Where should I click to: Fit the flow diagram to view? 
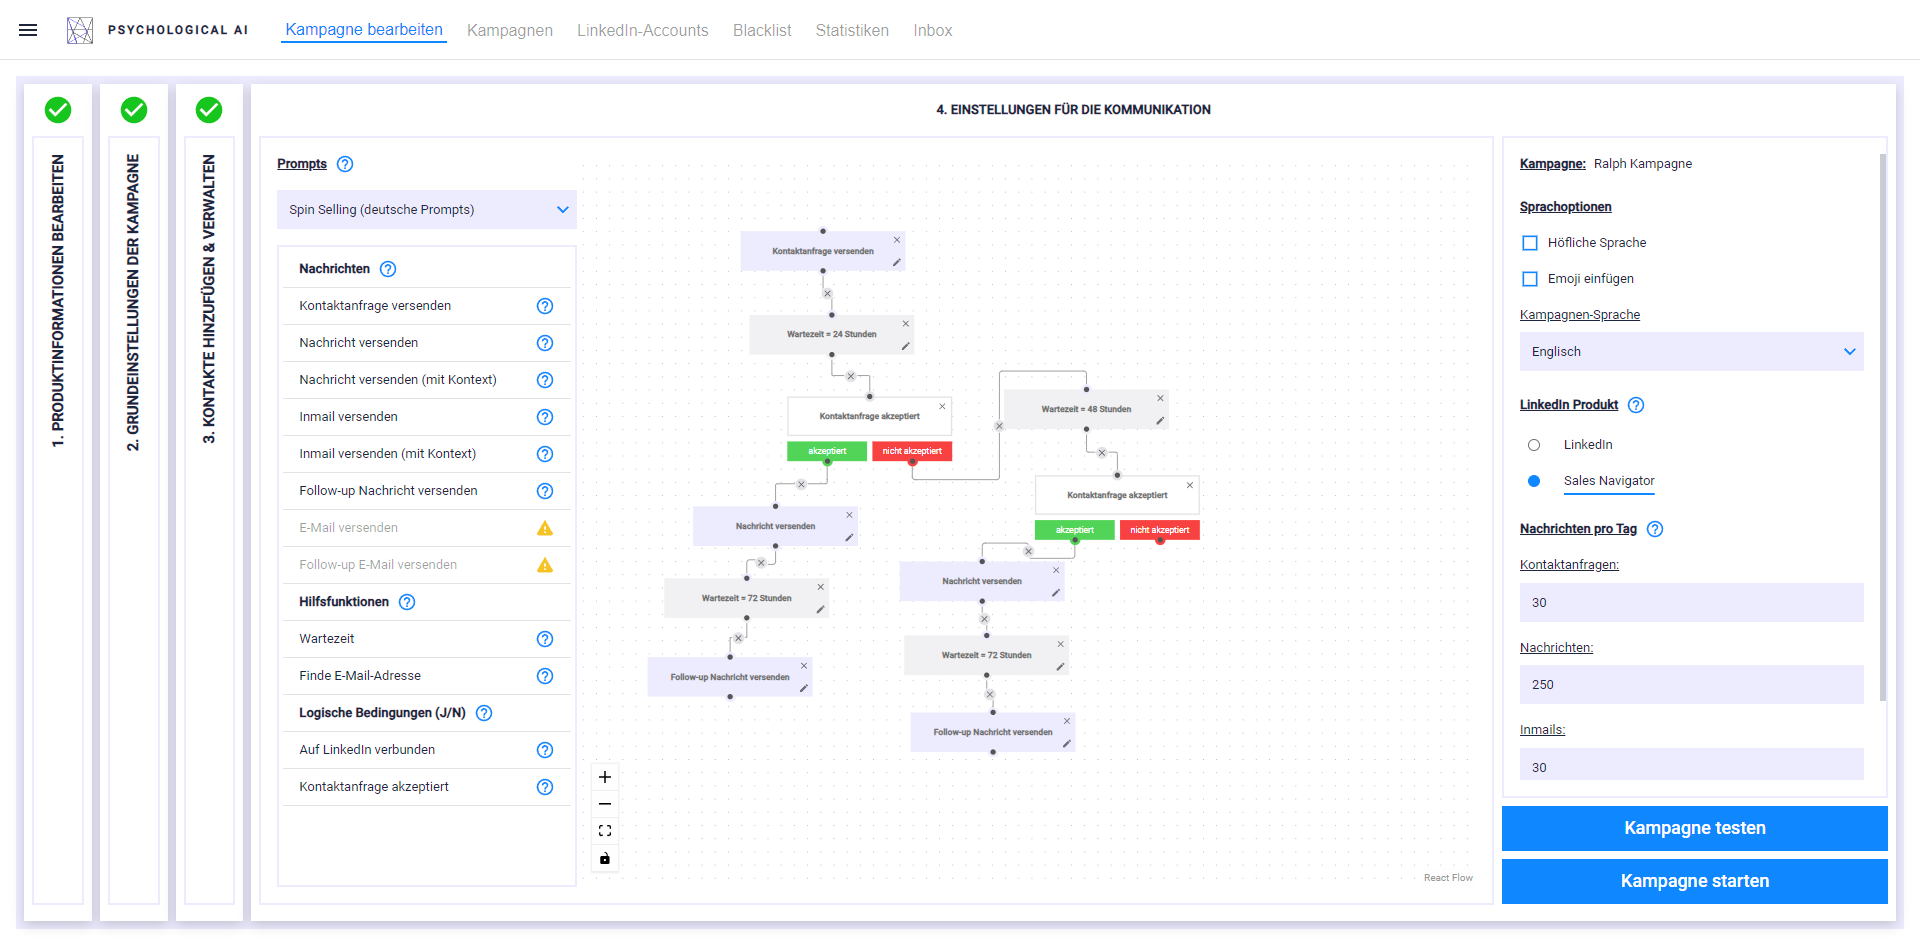605,831
